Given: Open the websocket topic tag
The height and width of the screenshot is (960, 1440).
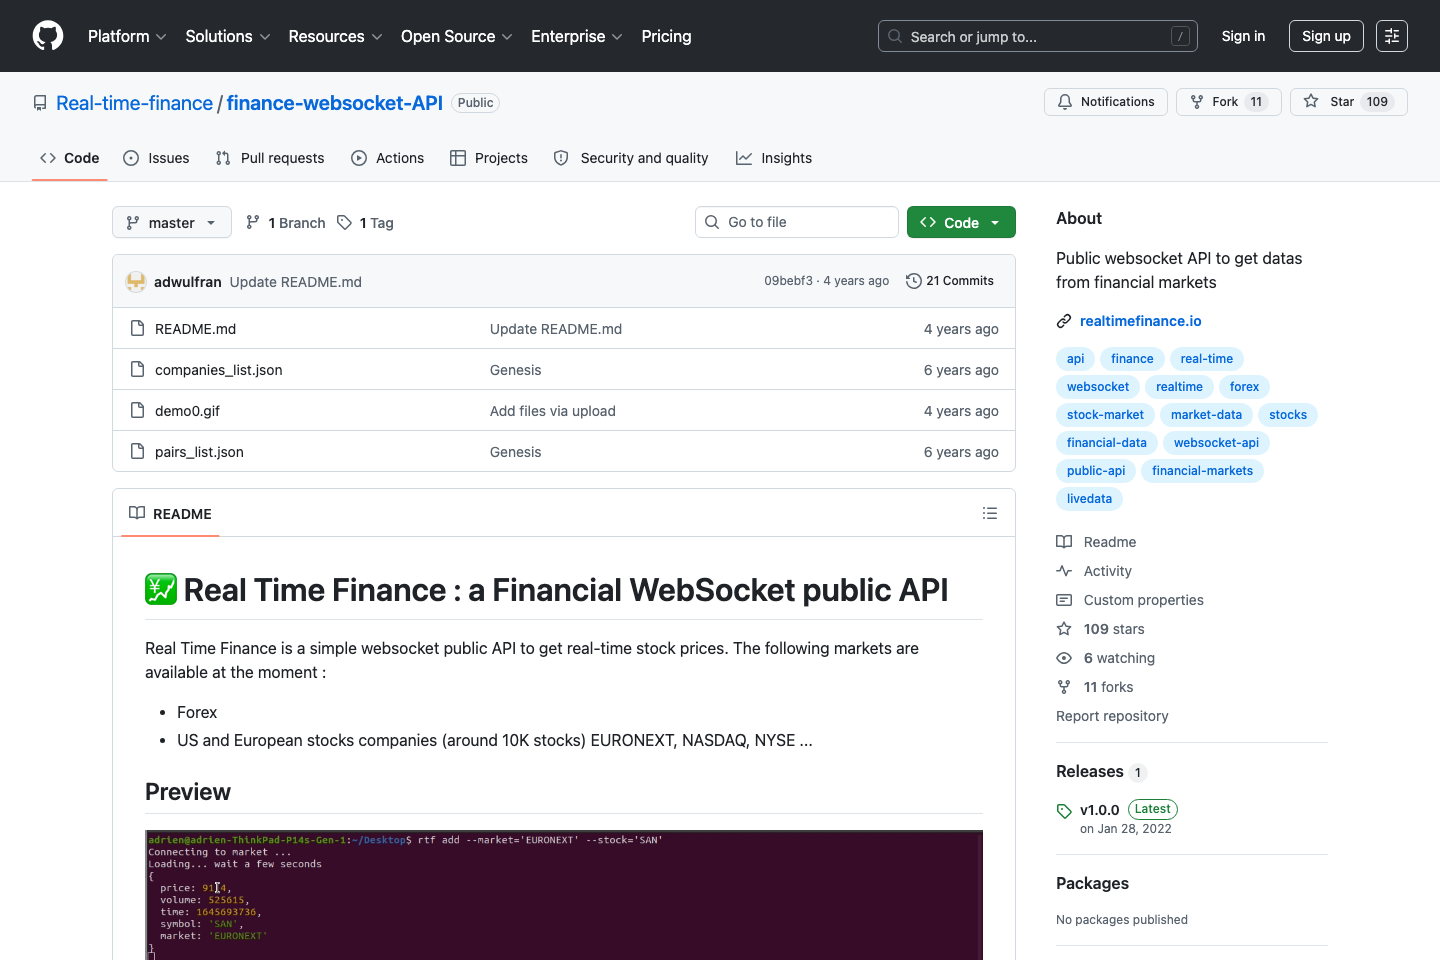Looking at the screenshot, I should pyautogui.click(x=1097, y=386).
